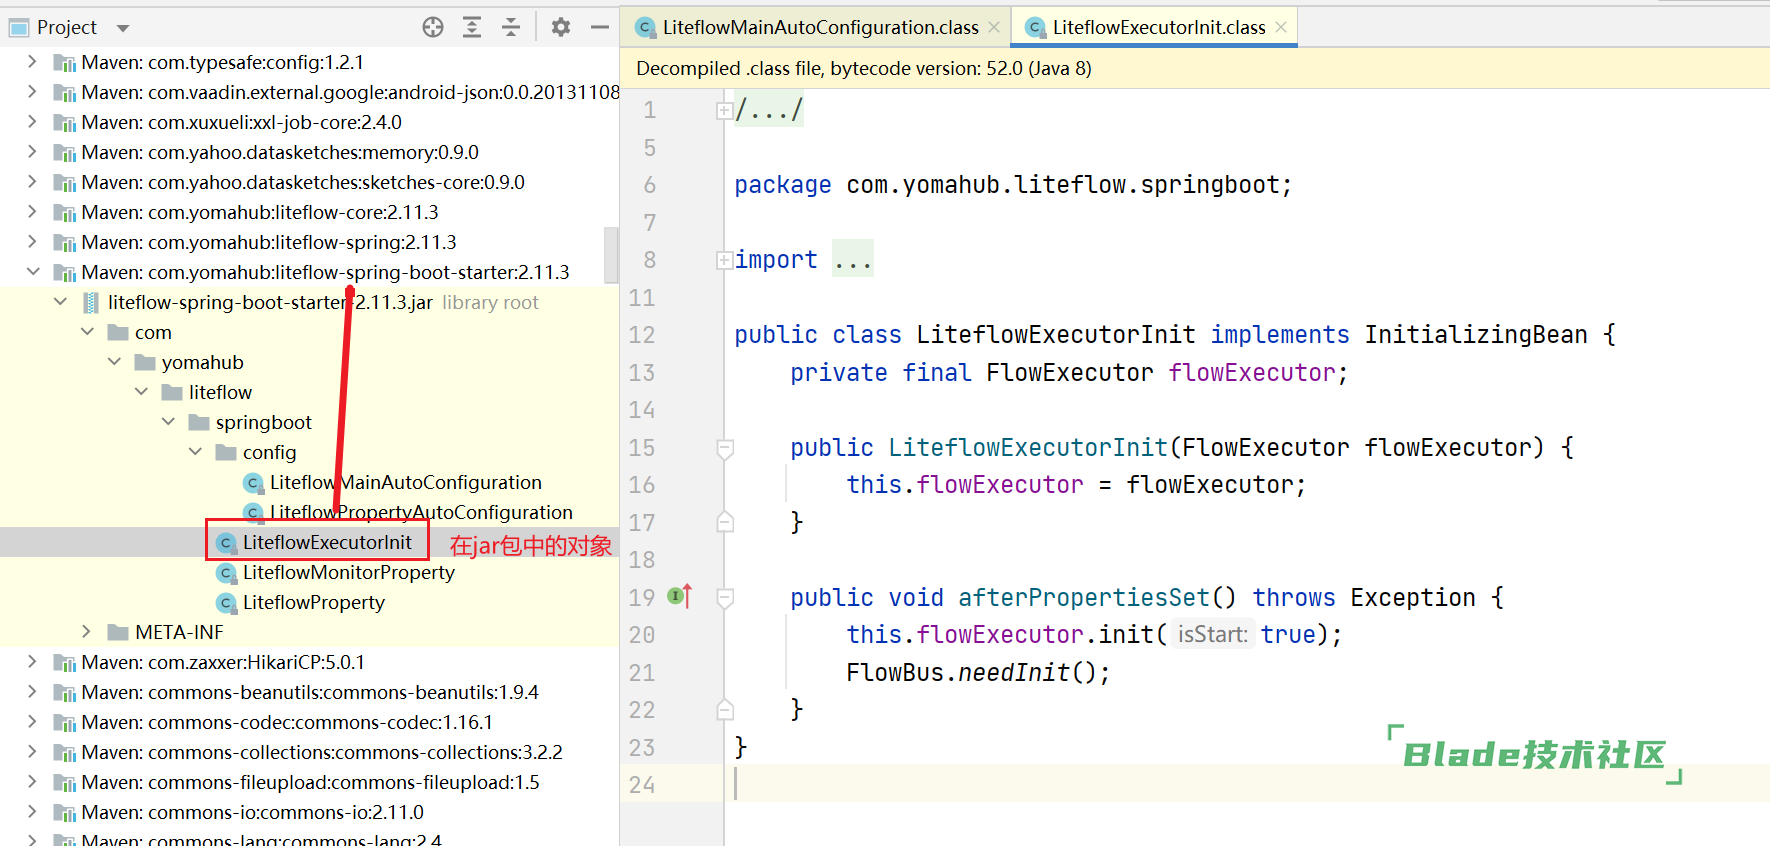The image size is (1770, 846).
Task: Click class file icon on LiteflowExecutorInit.class tab
Action: [1036, 27]
